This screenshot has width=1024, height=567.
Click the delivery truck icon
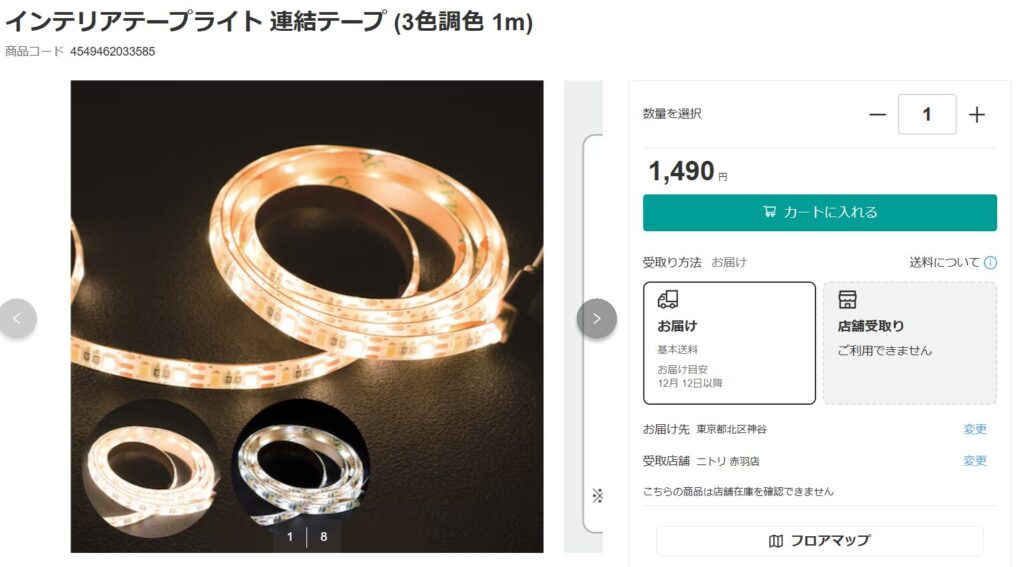point(668,300)
